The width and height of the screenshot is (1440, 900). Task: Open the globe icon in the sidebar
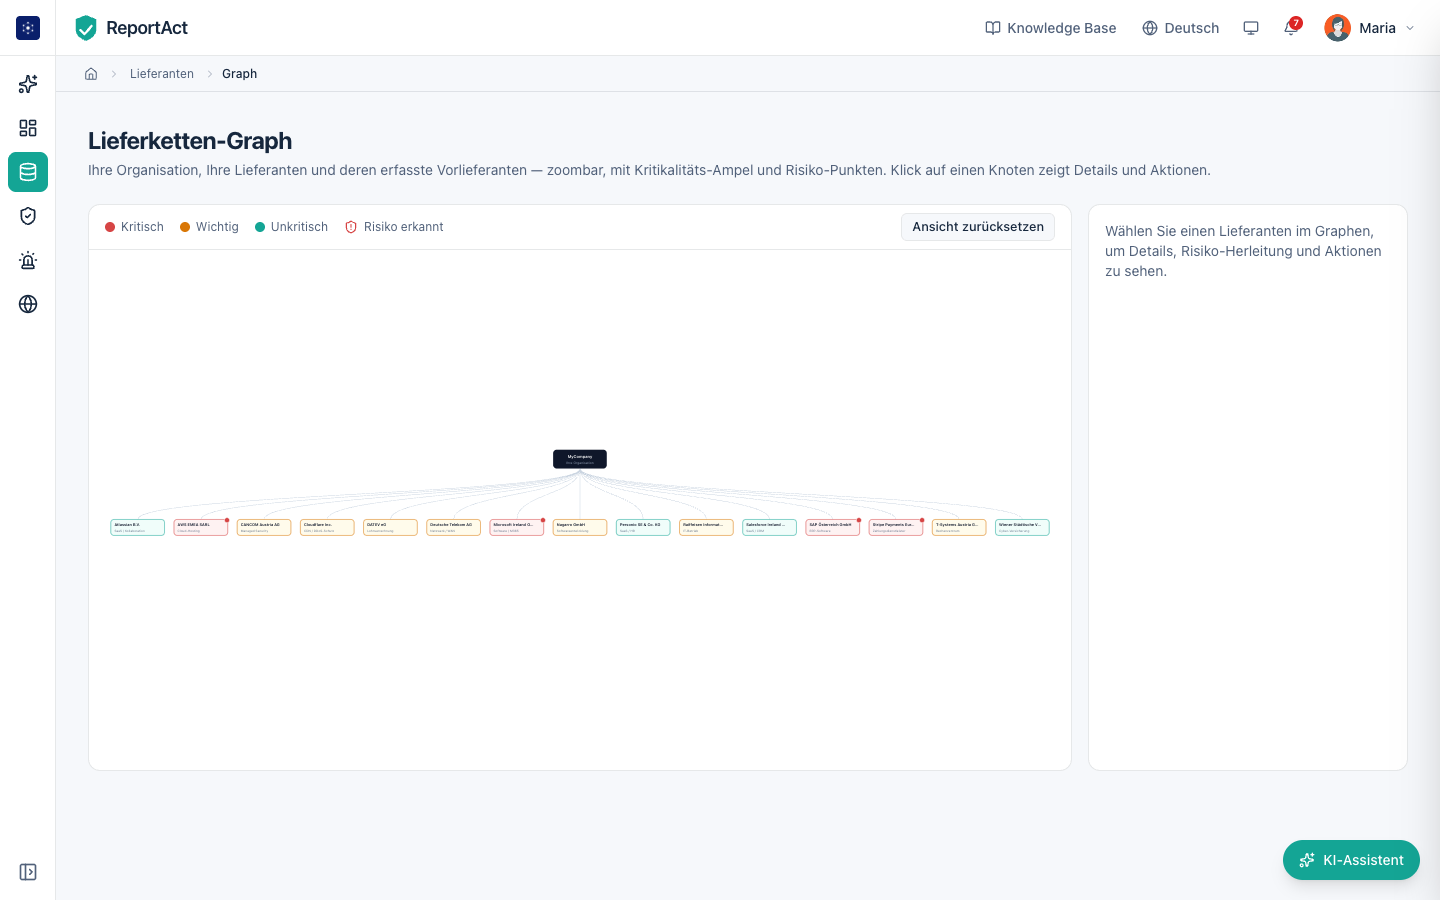28,304
